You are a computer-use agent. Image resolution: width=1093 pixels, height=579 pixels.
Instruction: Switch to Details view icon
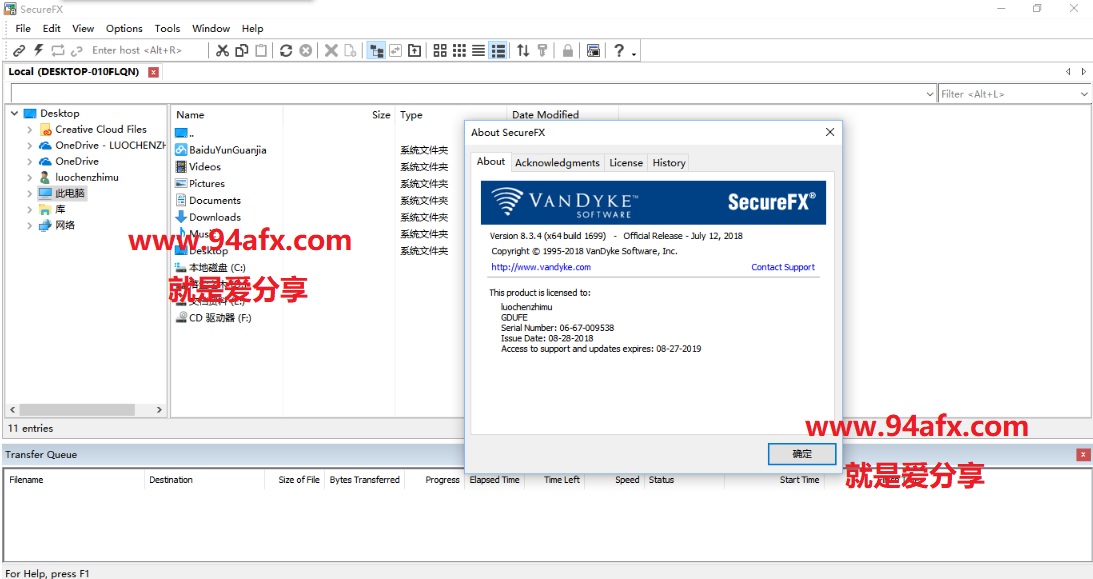(x=498, y=50)
